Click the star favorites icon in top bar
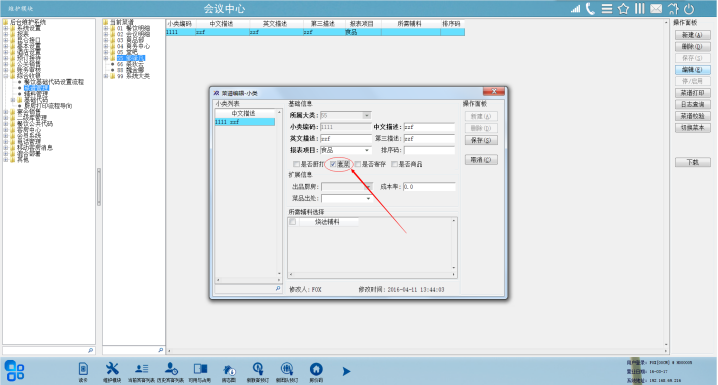The image size is (718, 385). tap(623, 9)
